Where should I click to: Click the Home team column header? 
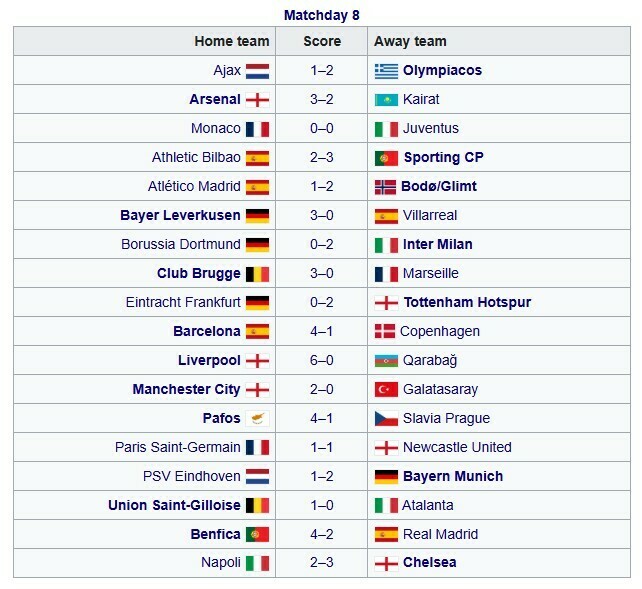(232, 42)
